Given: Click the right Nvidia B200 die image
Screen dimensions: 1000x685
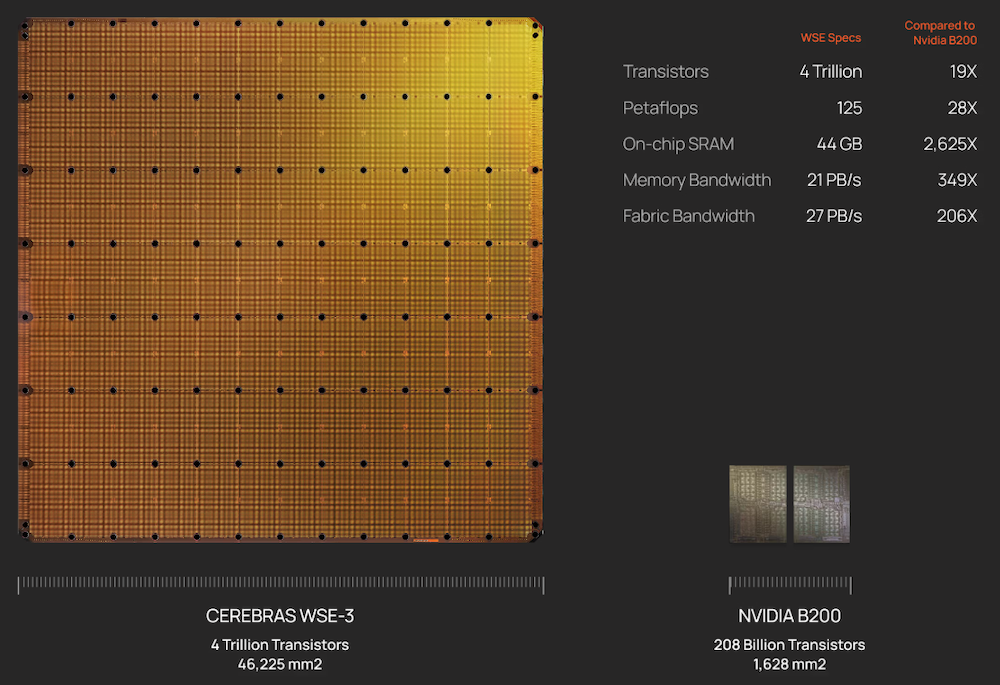Looking at the screenshot, I should coord(821,504).
